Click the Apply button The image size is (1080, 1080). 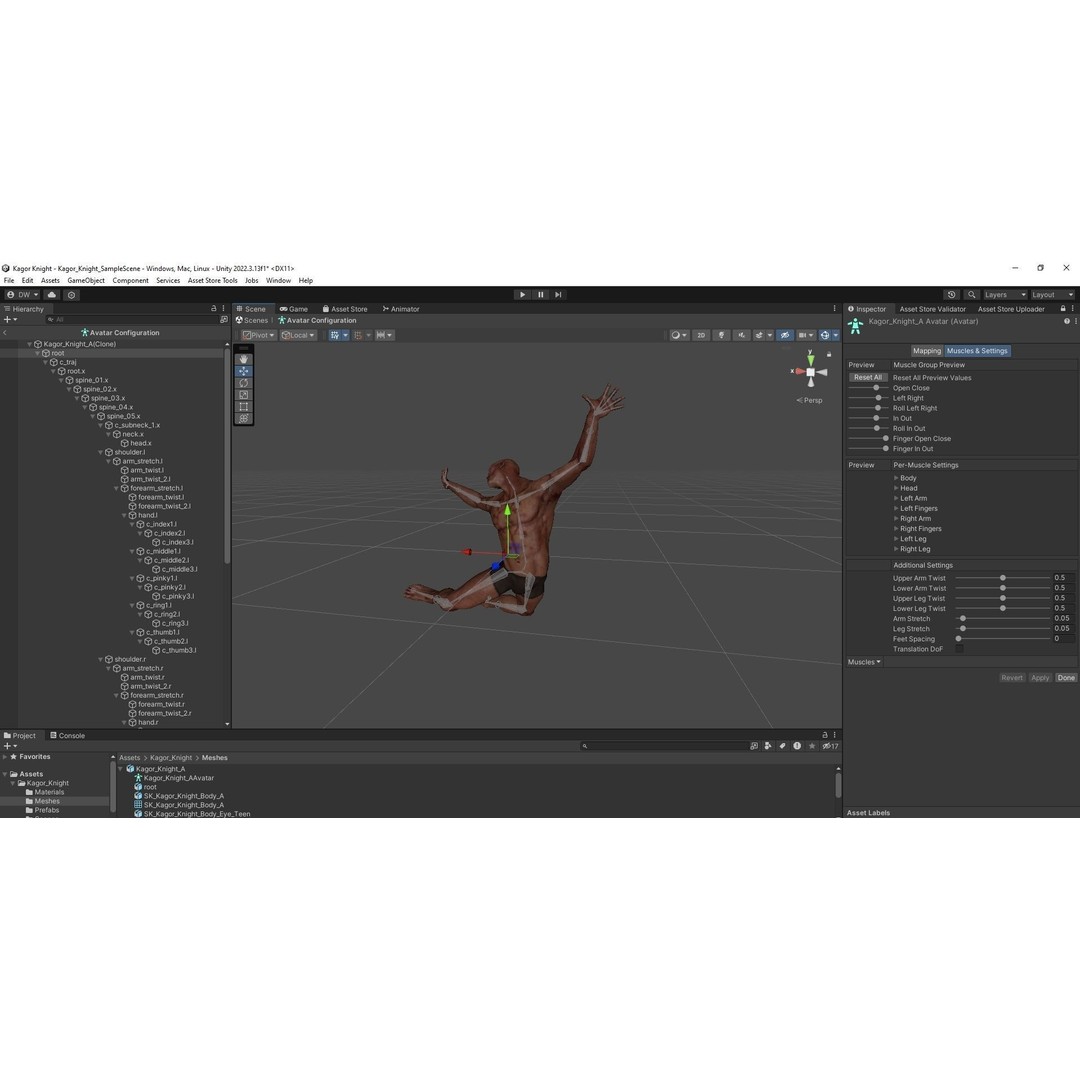(x=1039, y=678)
